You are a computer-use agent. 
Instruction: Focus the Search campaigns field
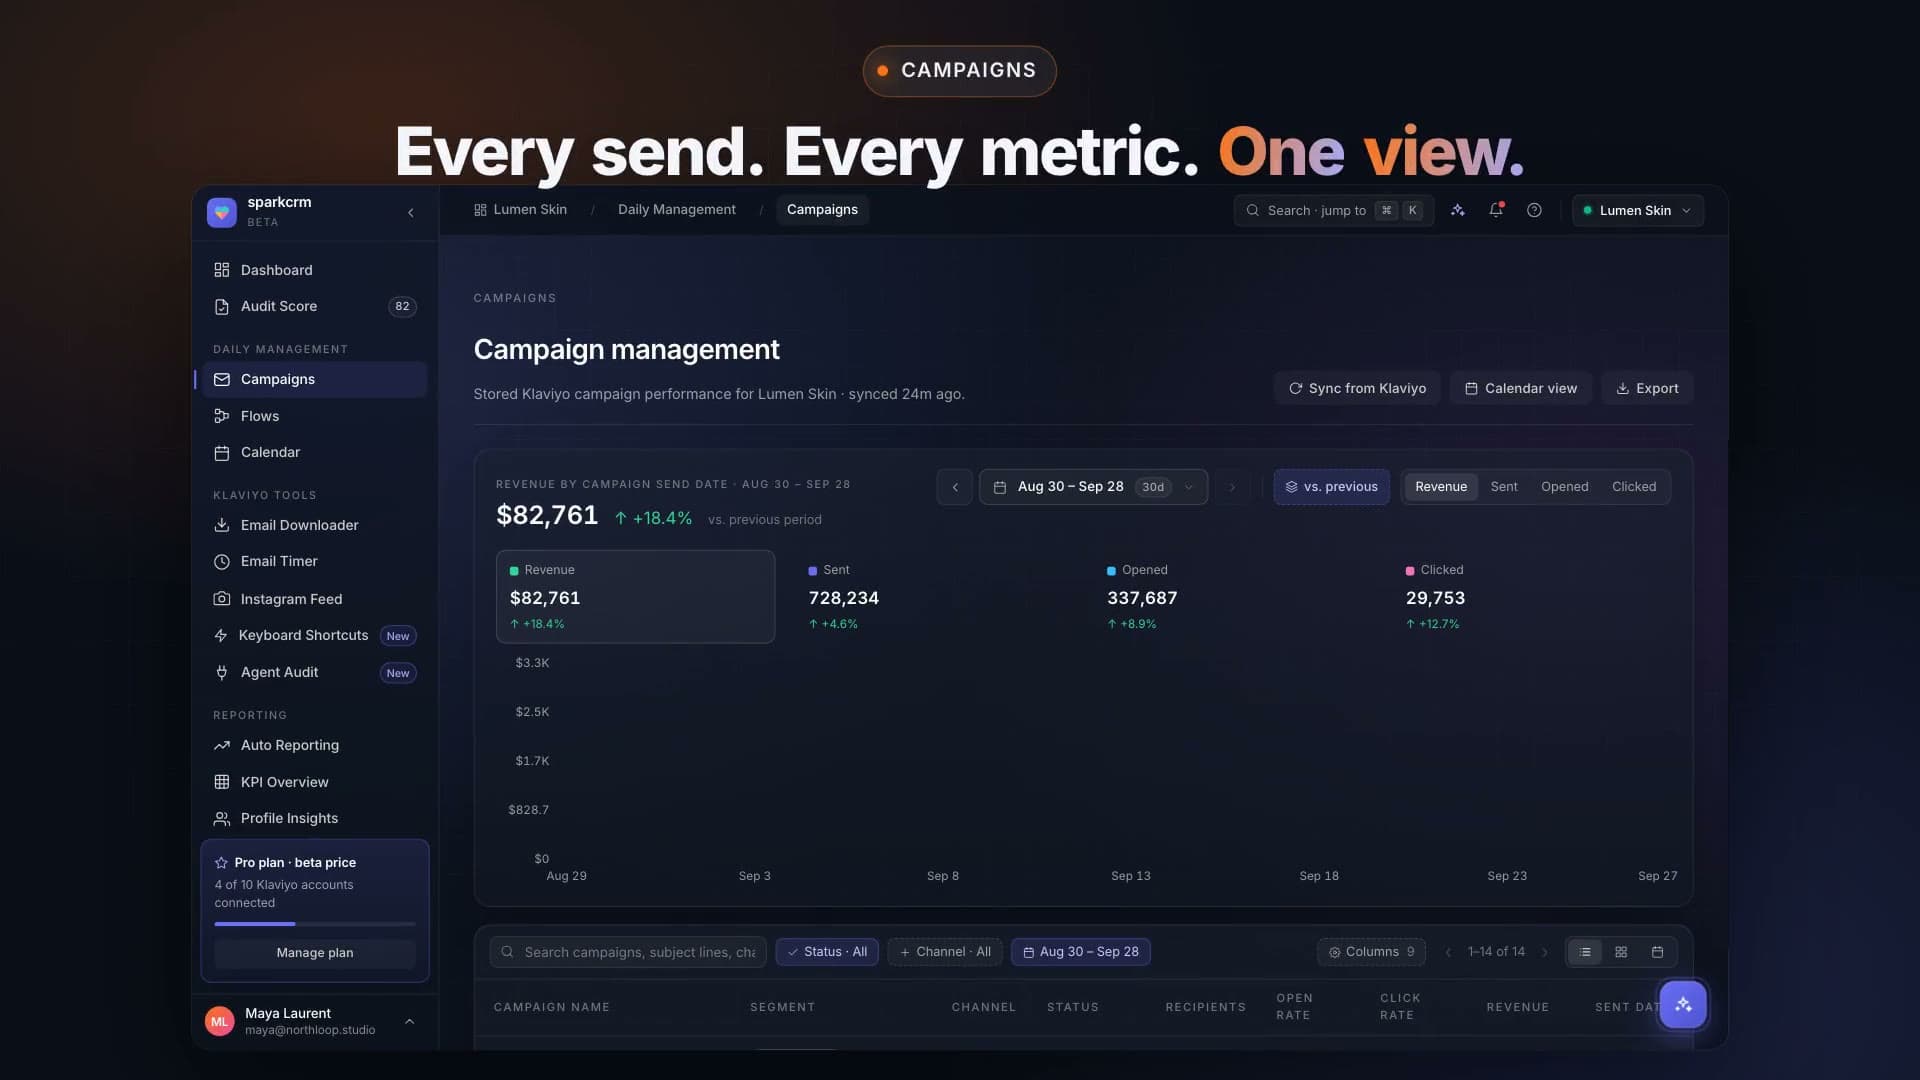click(628, 952)
